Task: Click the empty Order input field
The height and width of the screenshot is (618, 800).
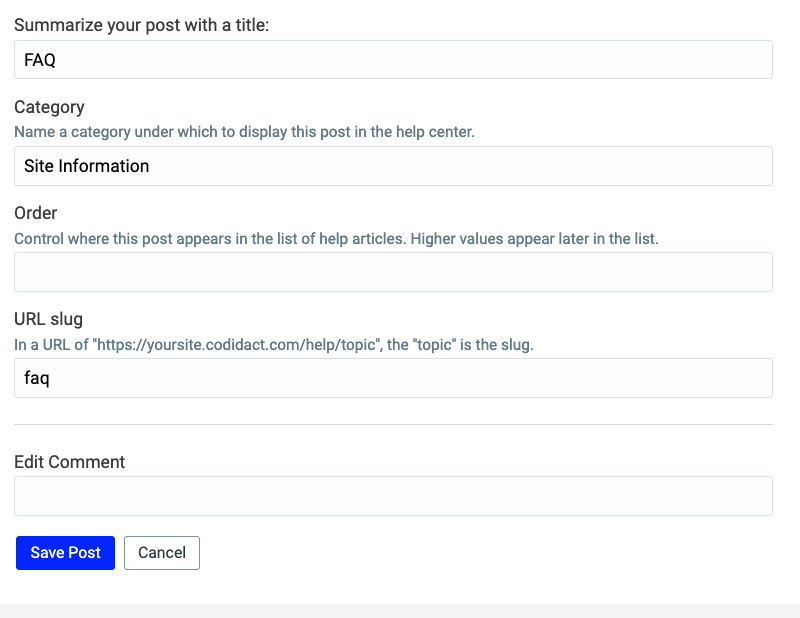Action: [x=393, y=272]
